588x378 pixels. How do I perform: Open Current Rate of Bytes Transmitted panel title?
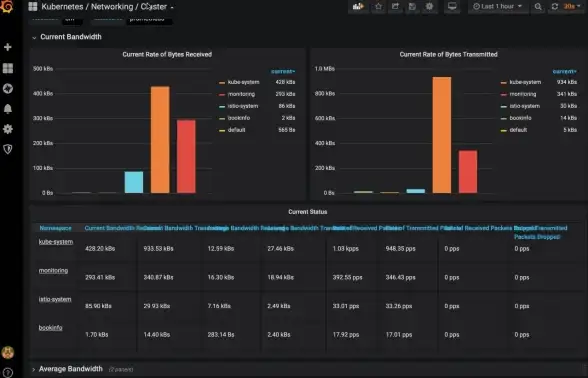[x=448, y=54]
